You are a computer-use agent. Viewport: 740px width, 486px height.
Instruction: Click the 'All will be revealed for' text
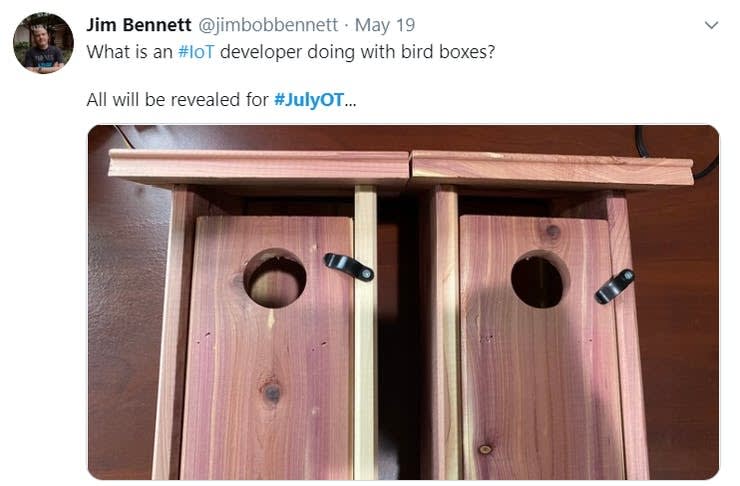pos(177,100)
